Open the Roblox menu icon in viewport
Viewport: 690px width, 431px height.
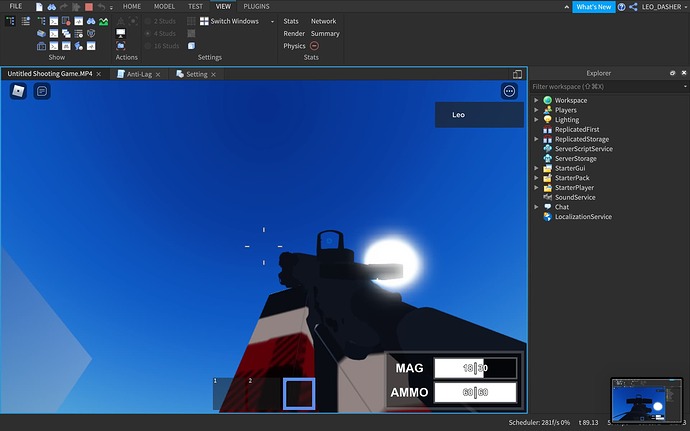point(18,91)
